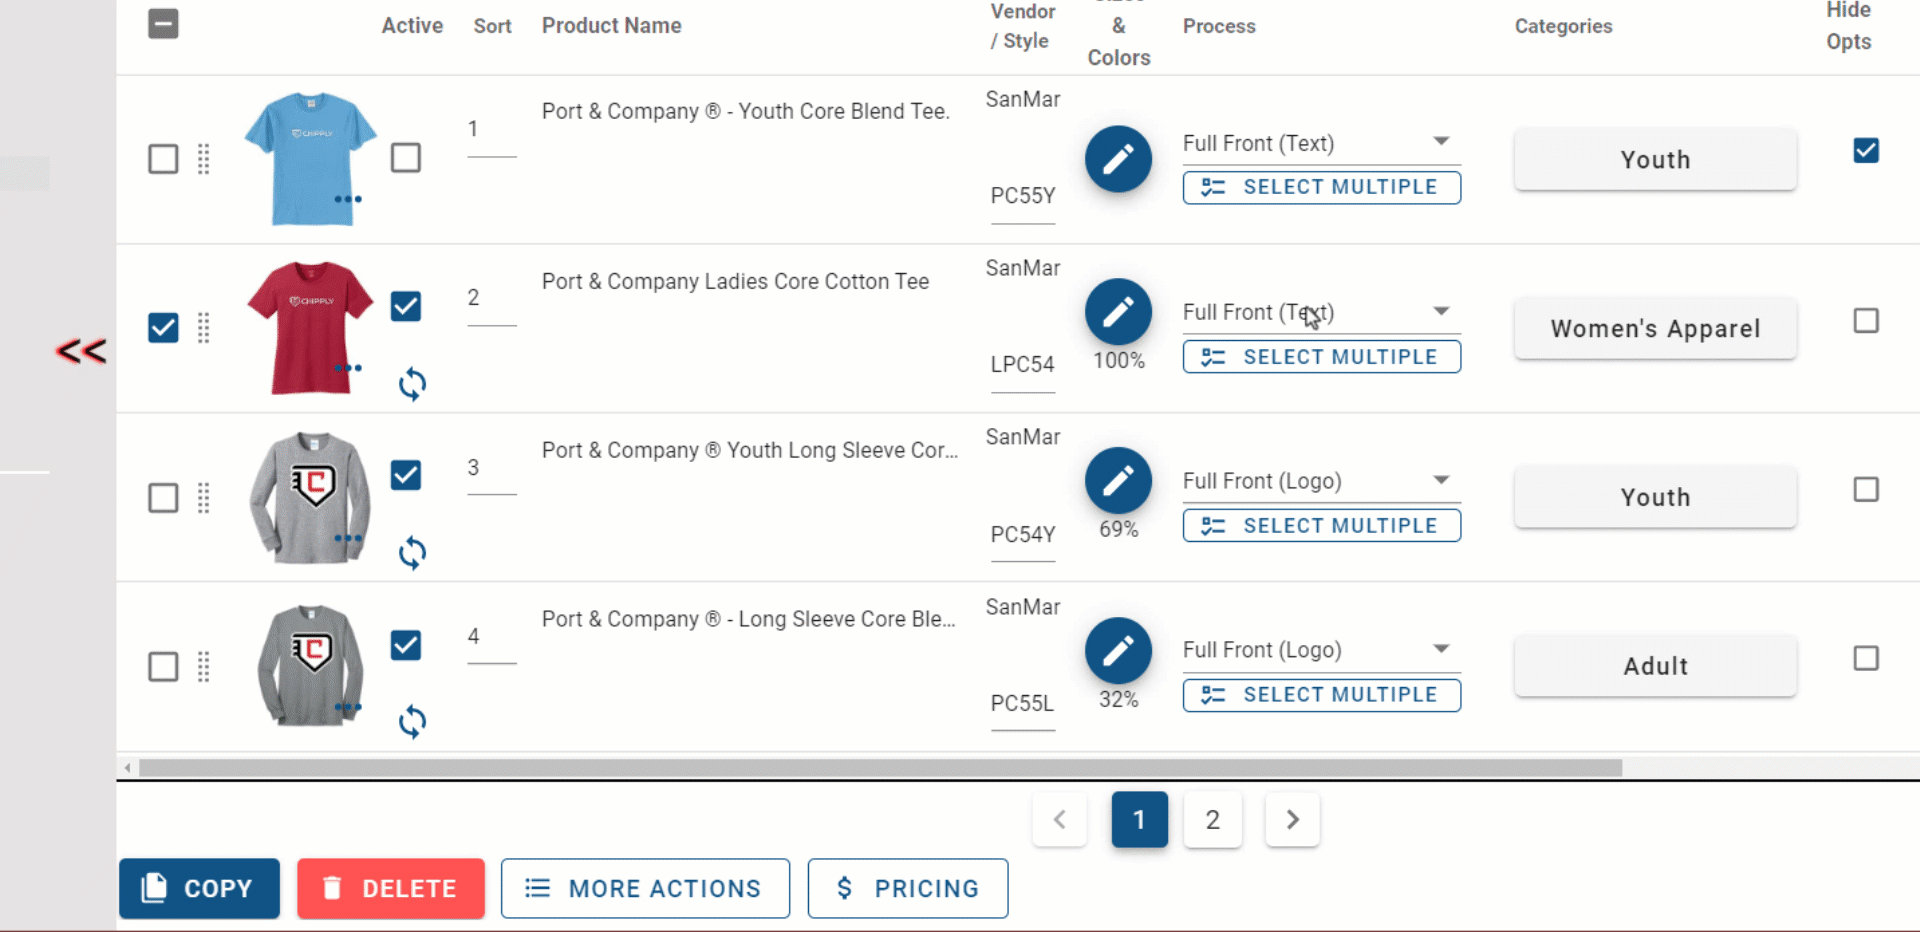The height and width of the screenshot is (932, 1920).
Task: Open Process dropdown for PC55L
Action: (x=1321, y=650)
